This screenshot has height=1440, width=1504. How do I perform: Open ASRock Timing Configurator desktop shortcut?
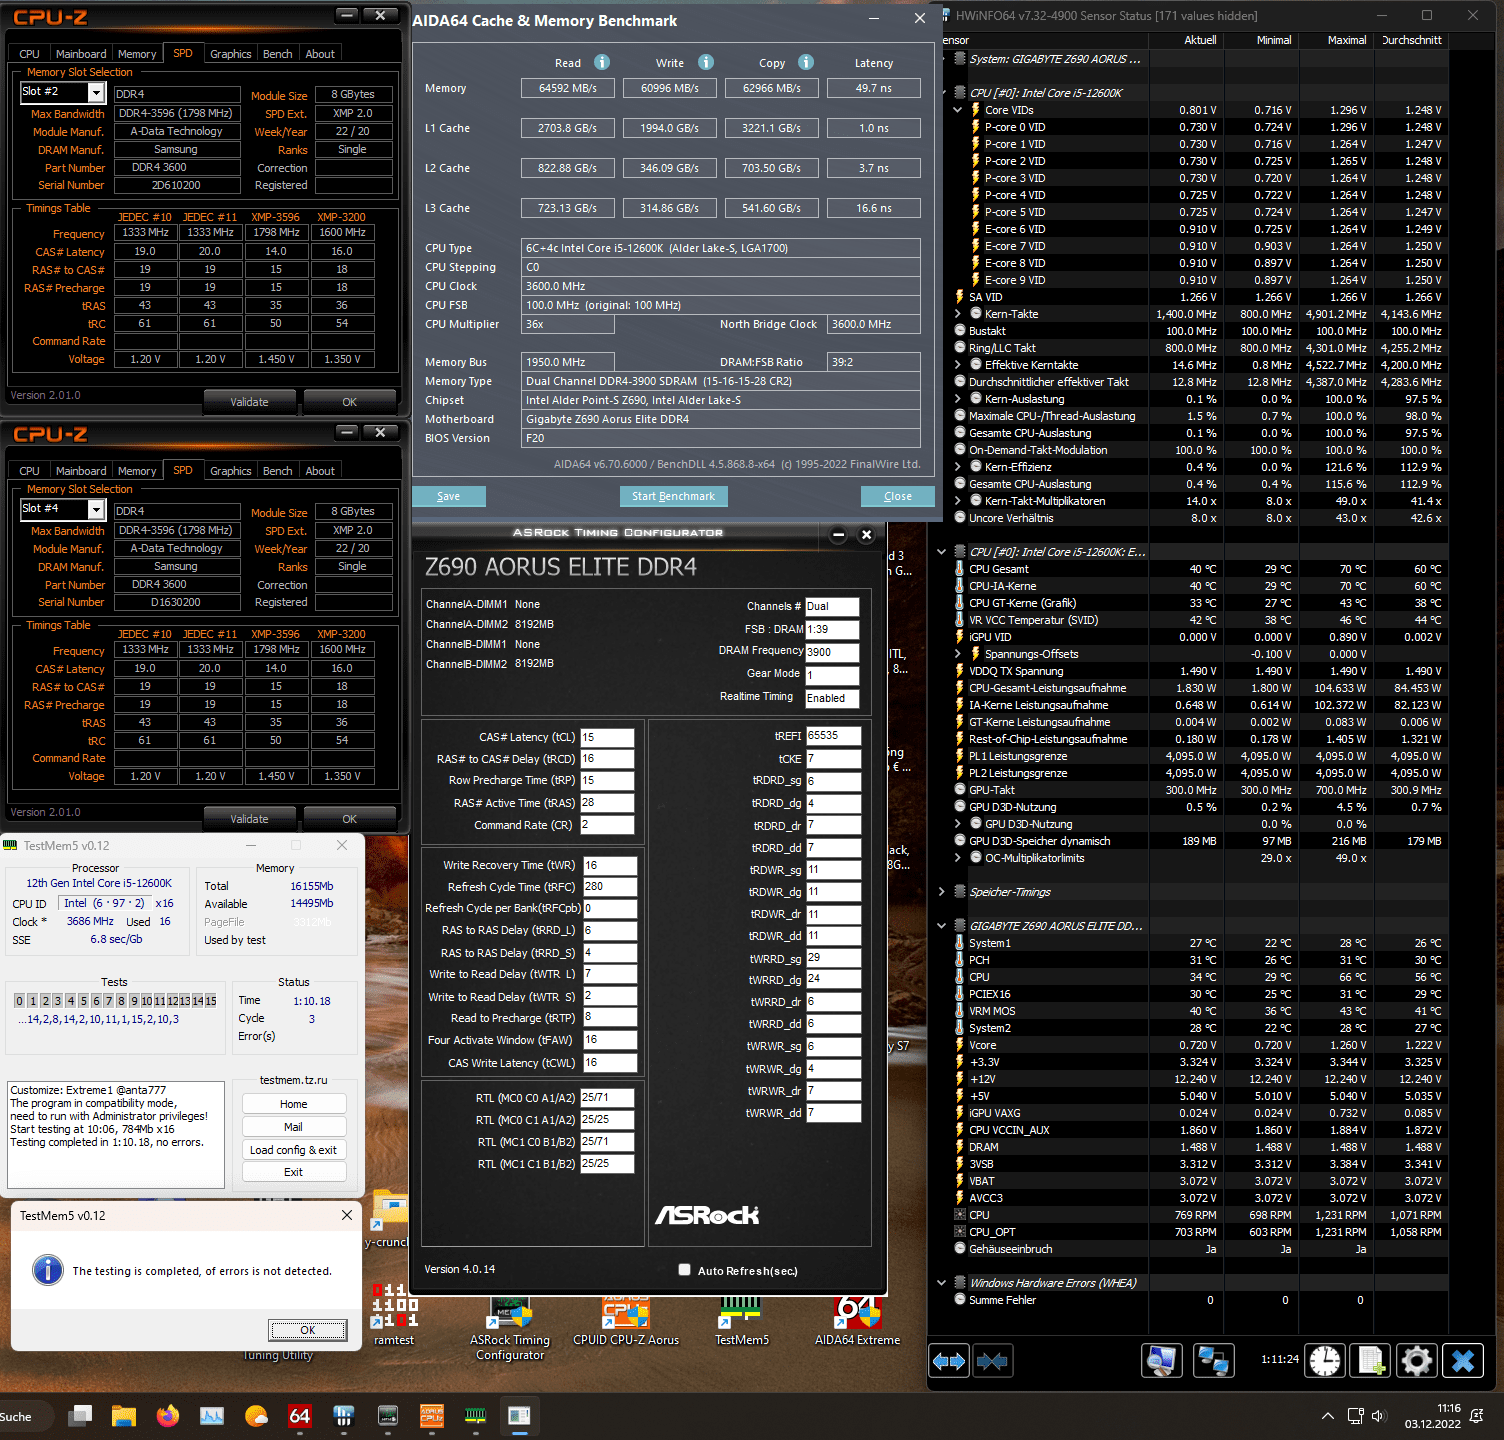click(511, 1327)
